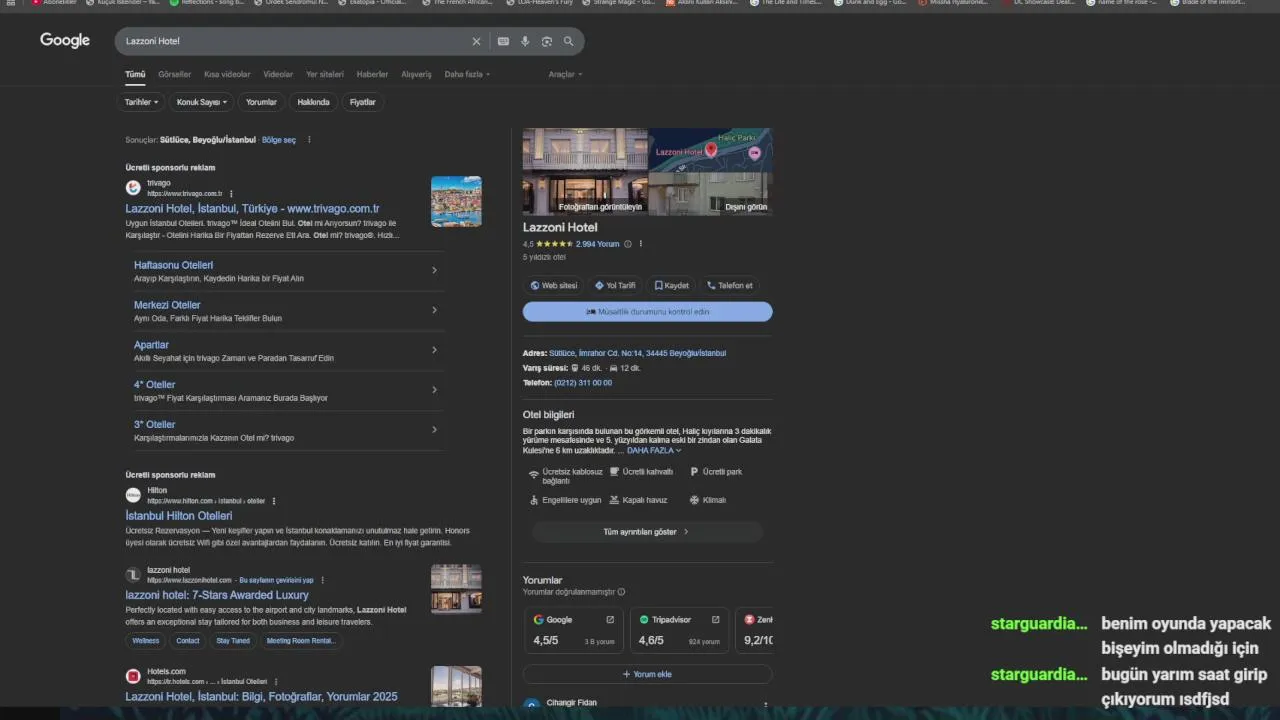
Task: Start voice search with the microphone icon
Action: click(525, 41)
